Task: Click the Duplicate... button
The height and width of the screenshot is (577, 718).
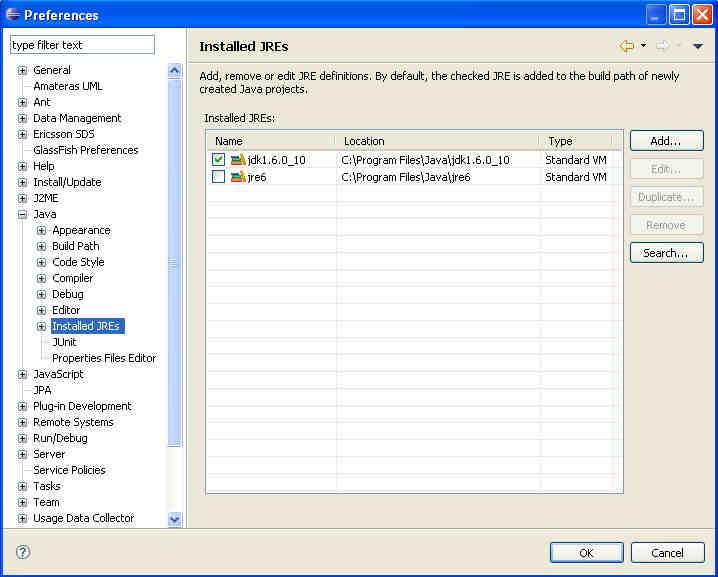Action: click(x=667, y=197)
